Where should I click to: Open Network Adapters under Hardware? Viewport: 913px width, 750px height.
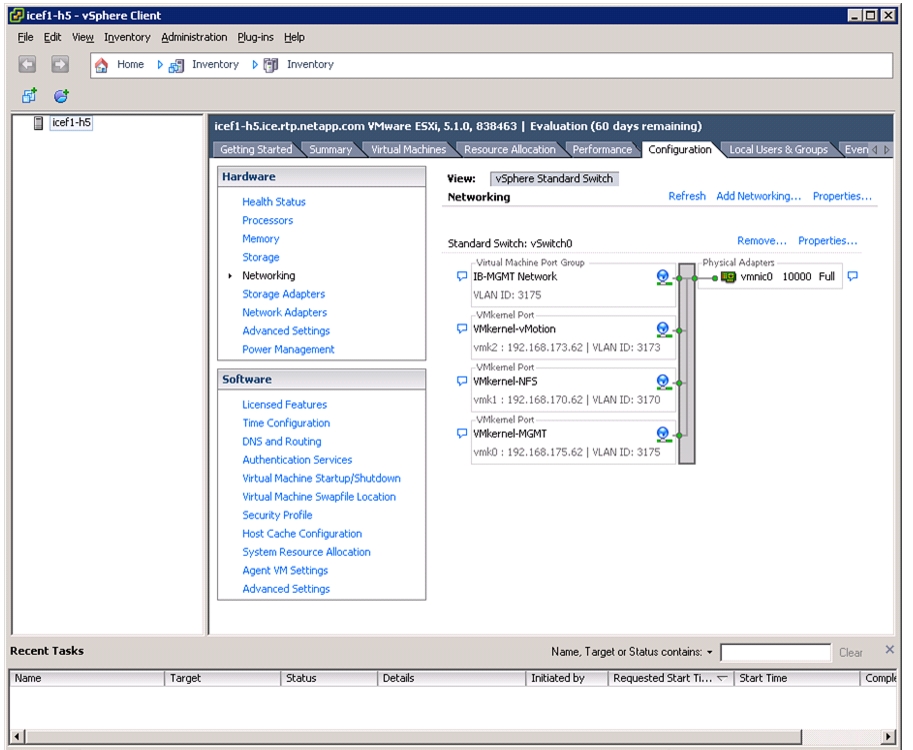(284, 313)
